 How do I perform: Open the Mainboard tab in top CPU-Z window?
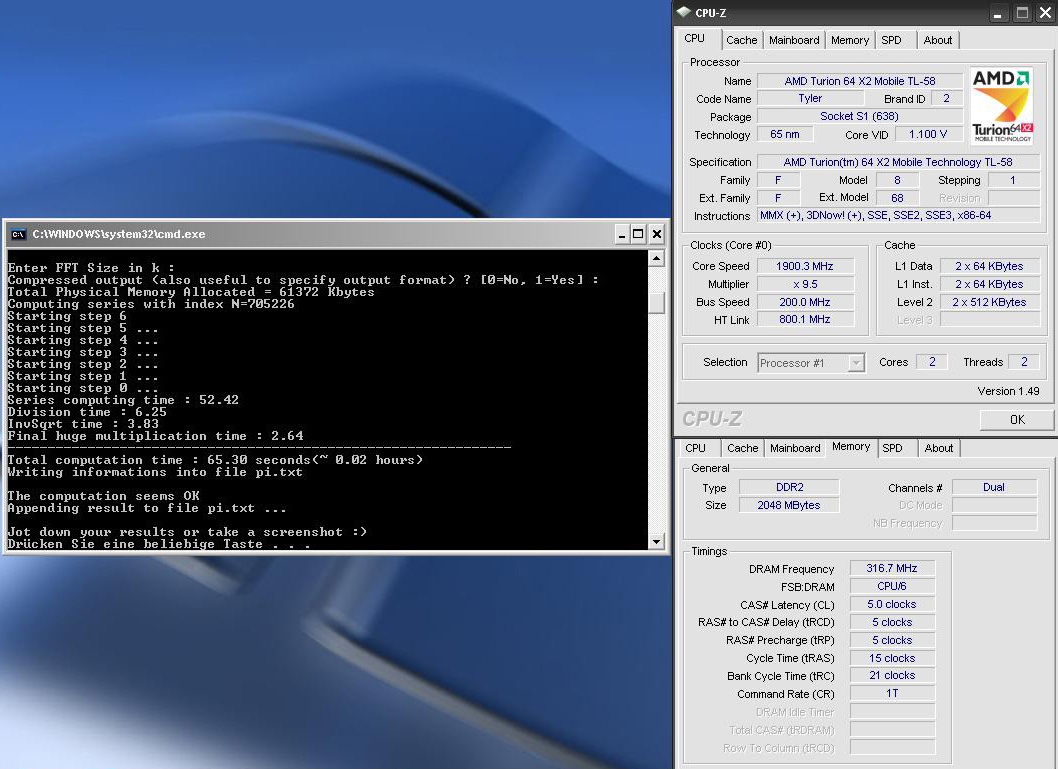[x=794, y=40]
